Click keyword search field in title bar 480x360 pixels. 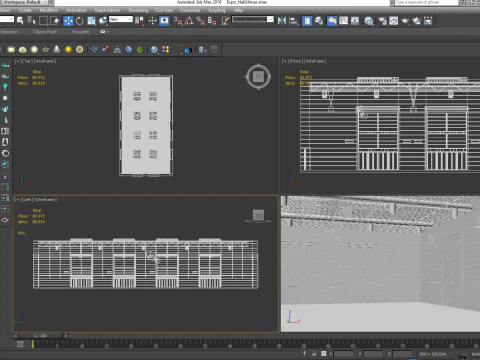pyautogui.click(x=426, y=2)
